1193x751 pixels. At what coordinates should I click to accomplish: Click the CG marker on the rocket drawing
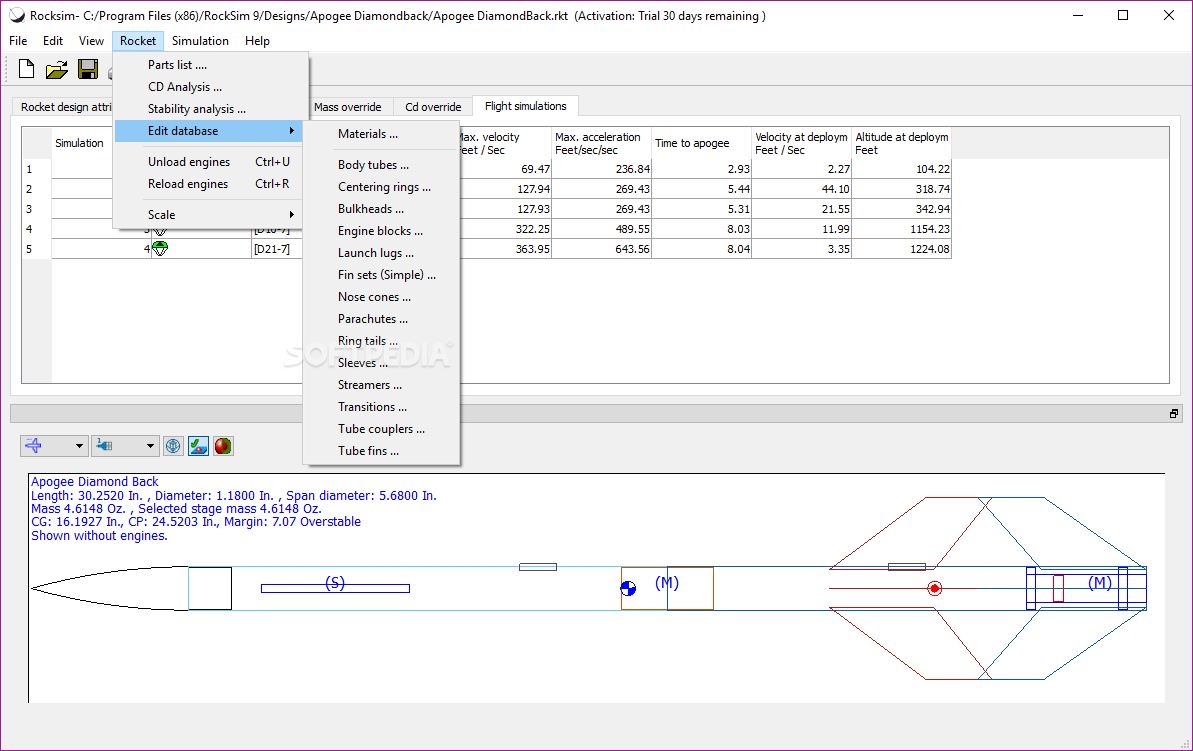[628, 588]
